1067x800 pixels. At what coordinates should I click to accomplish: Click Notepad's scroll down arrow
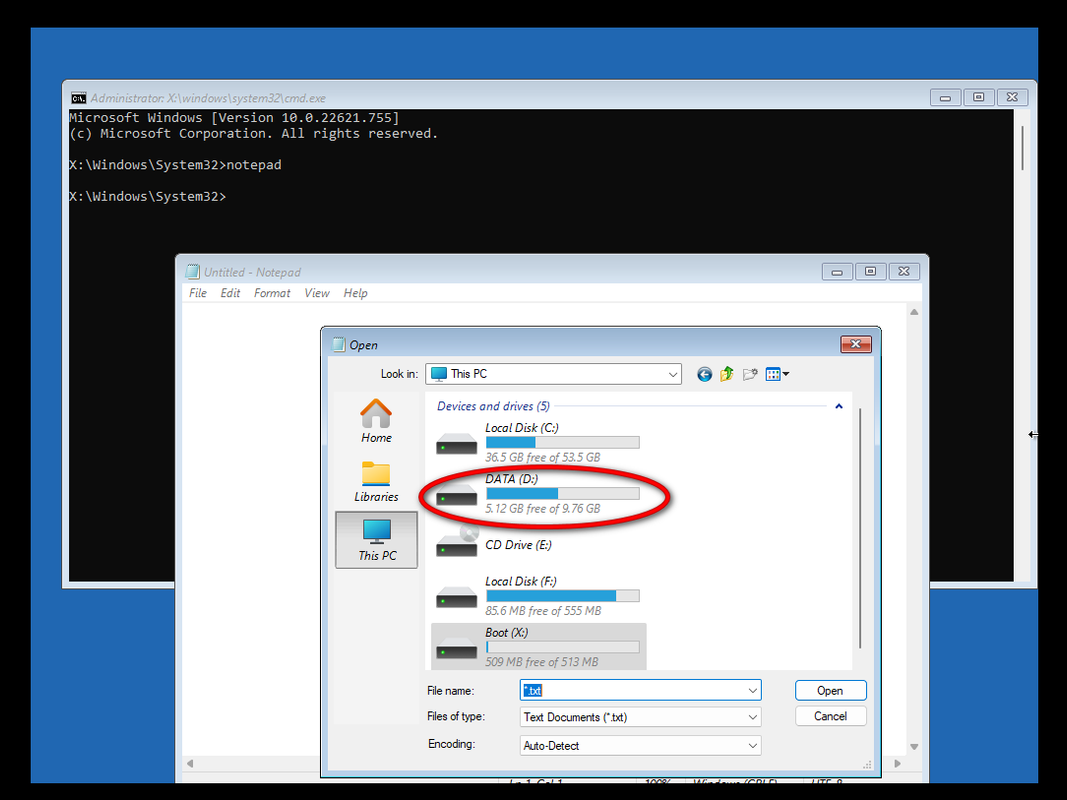pos(914,747)
